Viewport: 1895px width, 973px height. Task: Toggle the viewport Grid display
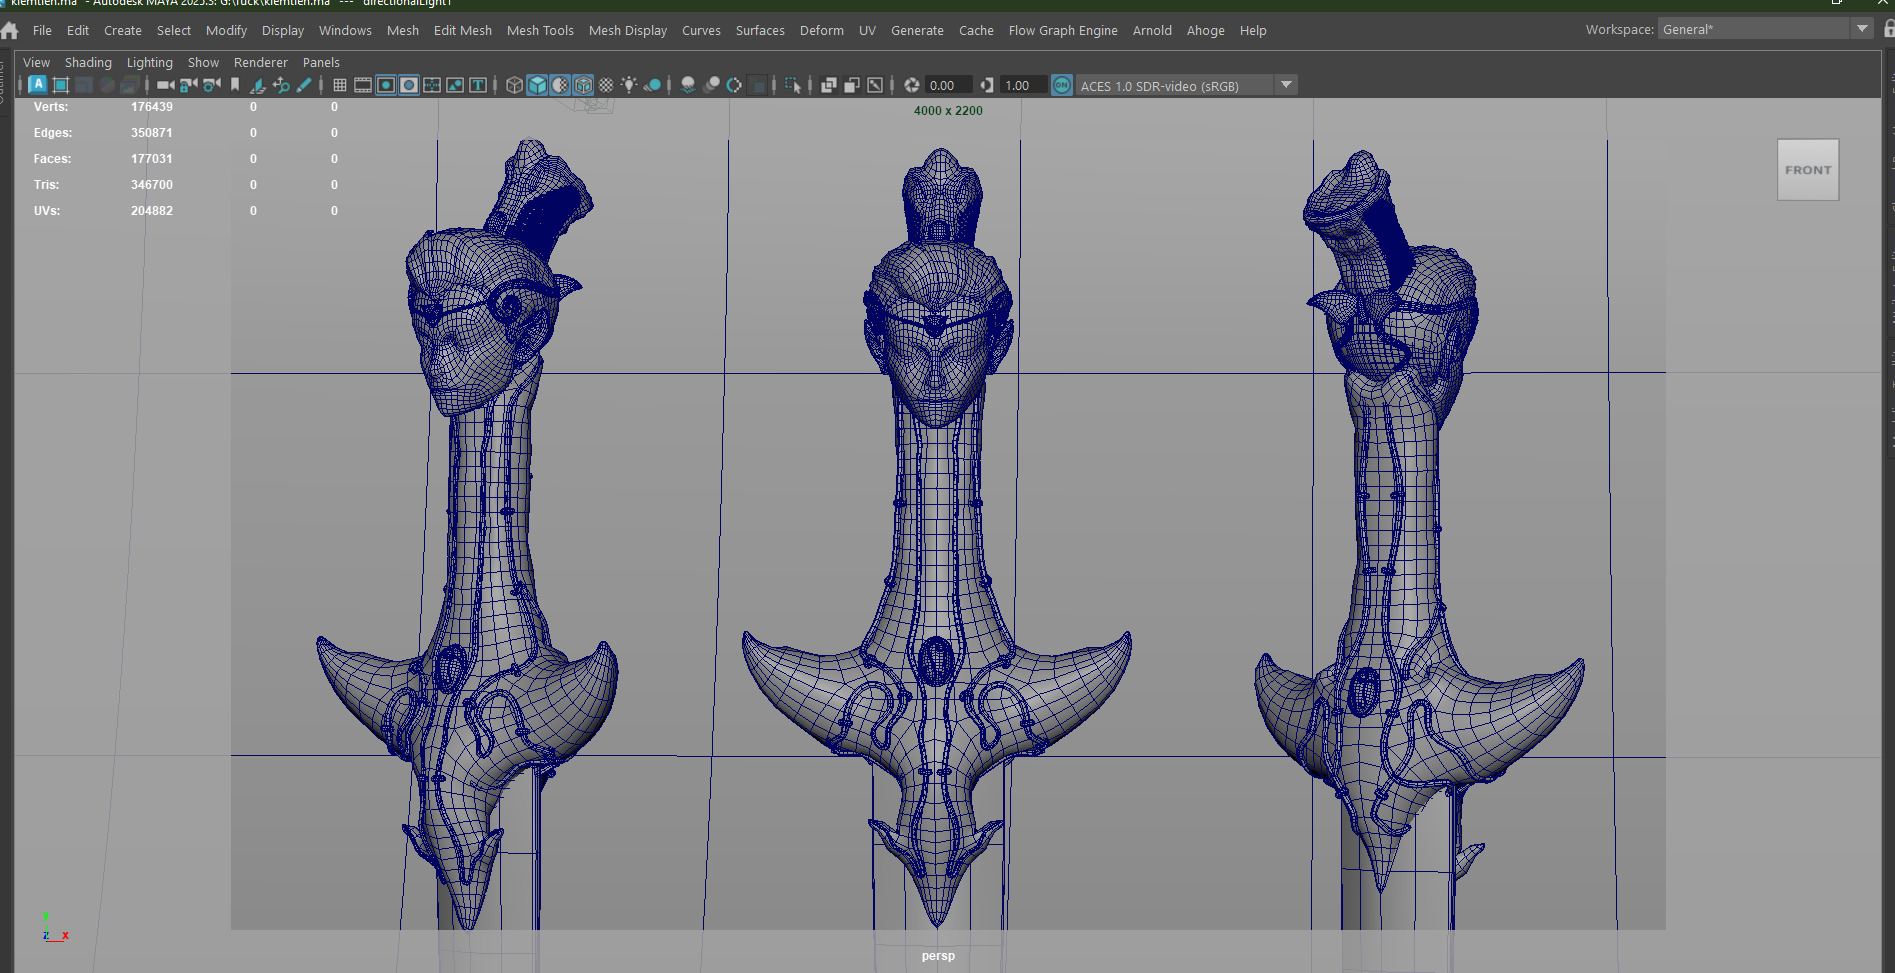(340, 85)
